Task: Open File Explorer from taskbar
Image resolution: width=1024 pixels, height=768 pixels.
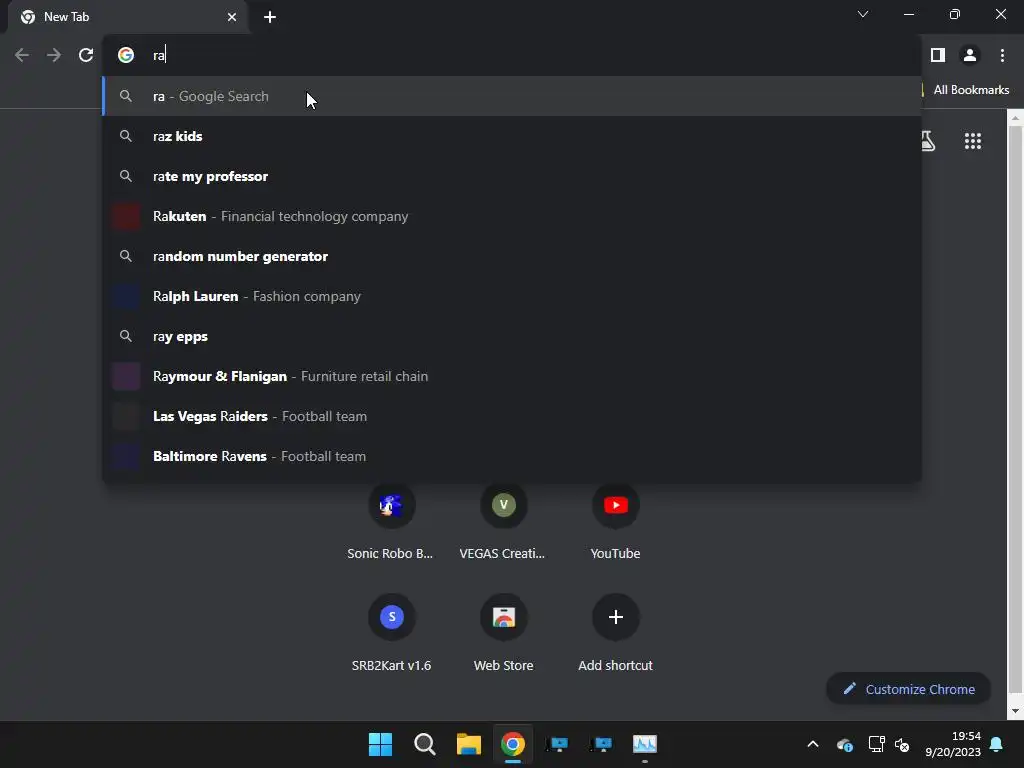Action: [469, 744]
